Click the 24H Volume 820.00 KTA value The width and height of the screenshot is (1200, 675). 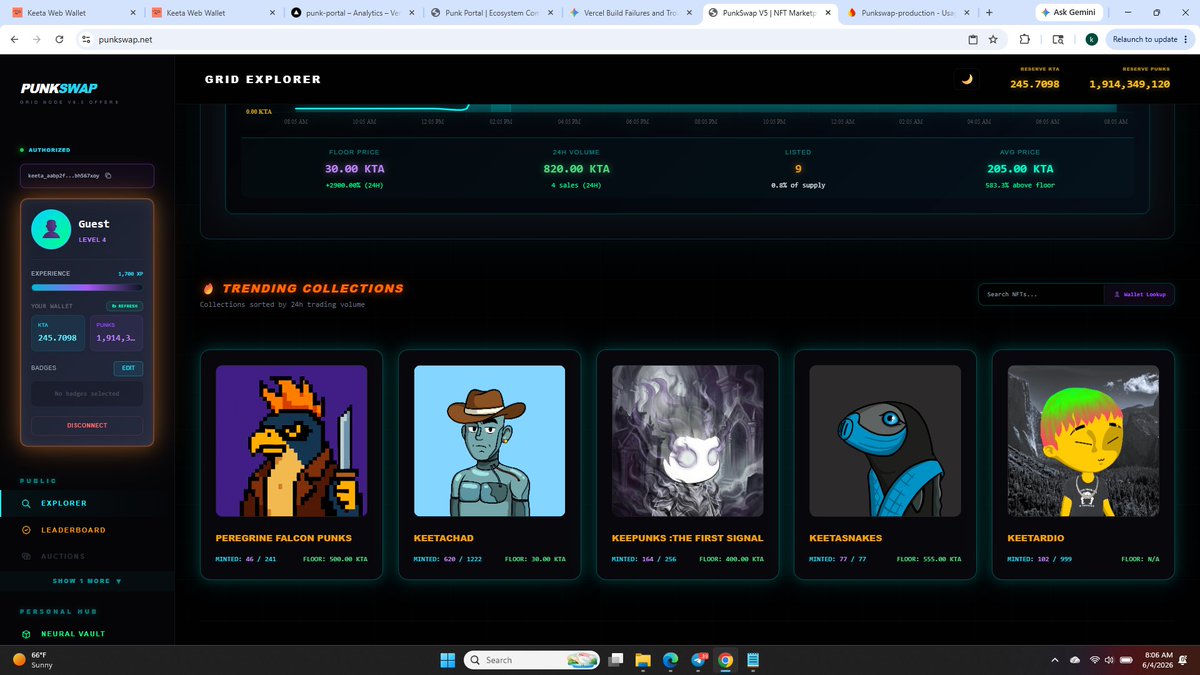[x=576, y=169]
